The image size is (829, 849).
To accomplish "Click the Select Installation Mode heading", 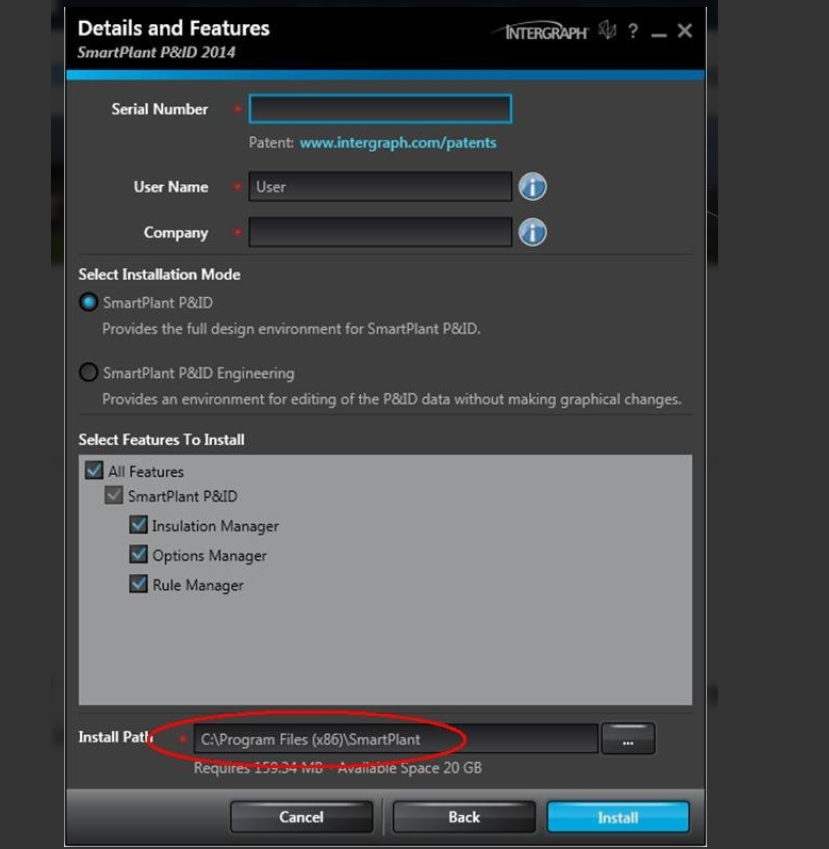I will point(159,275).
